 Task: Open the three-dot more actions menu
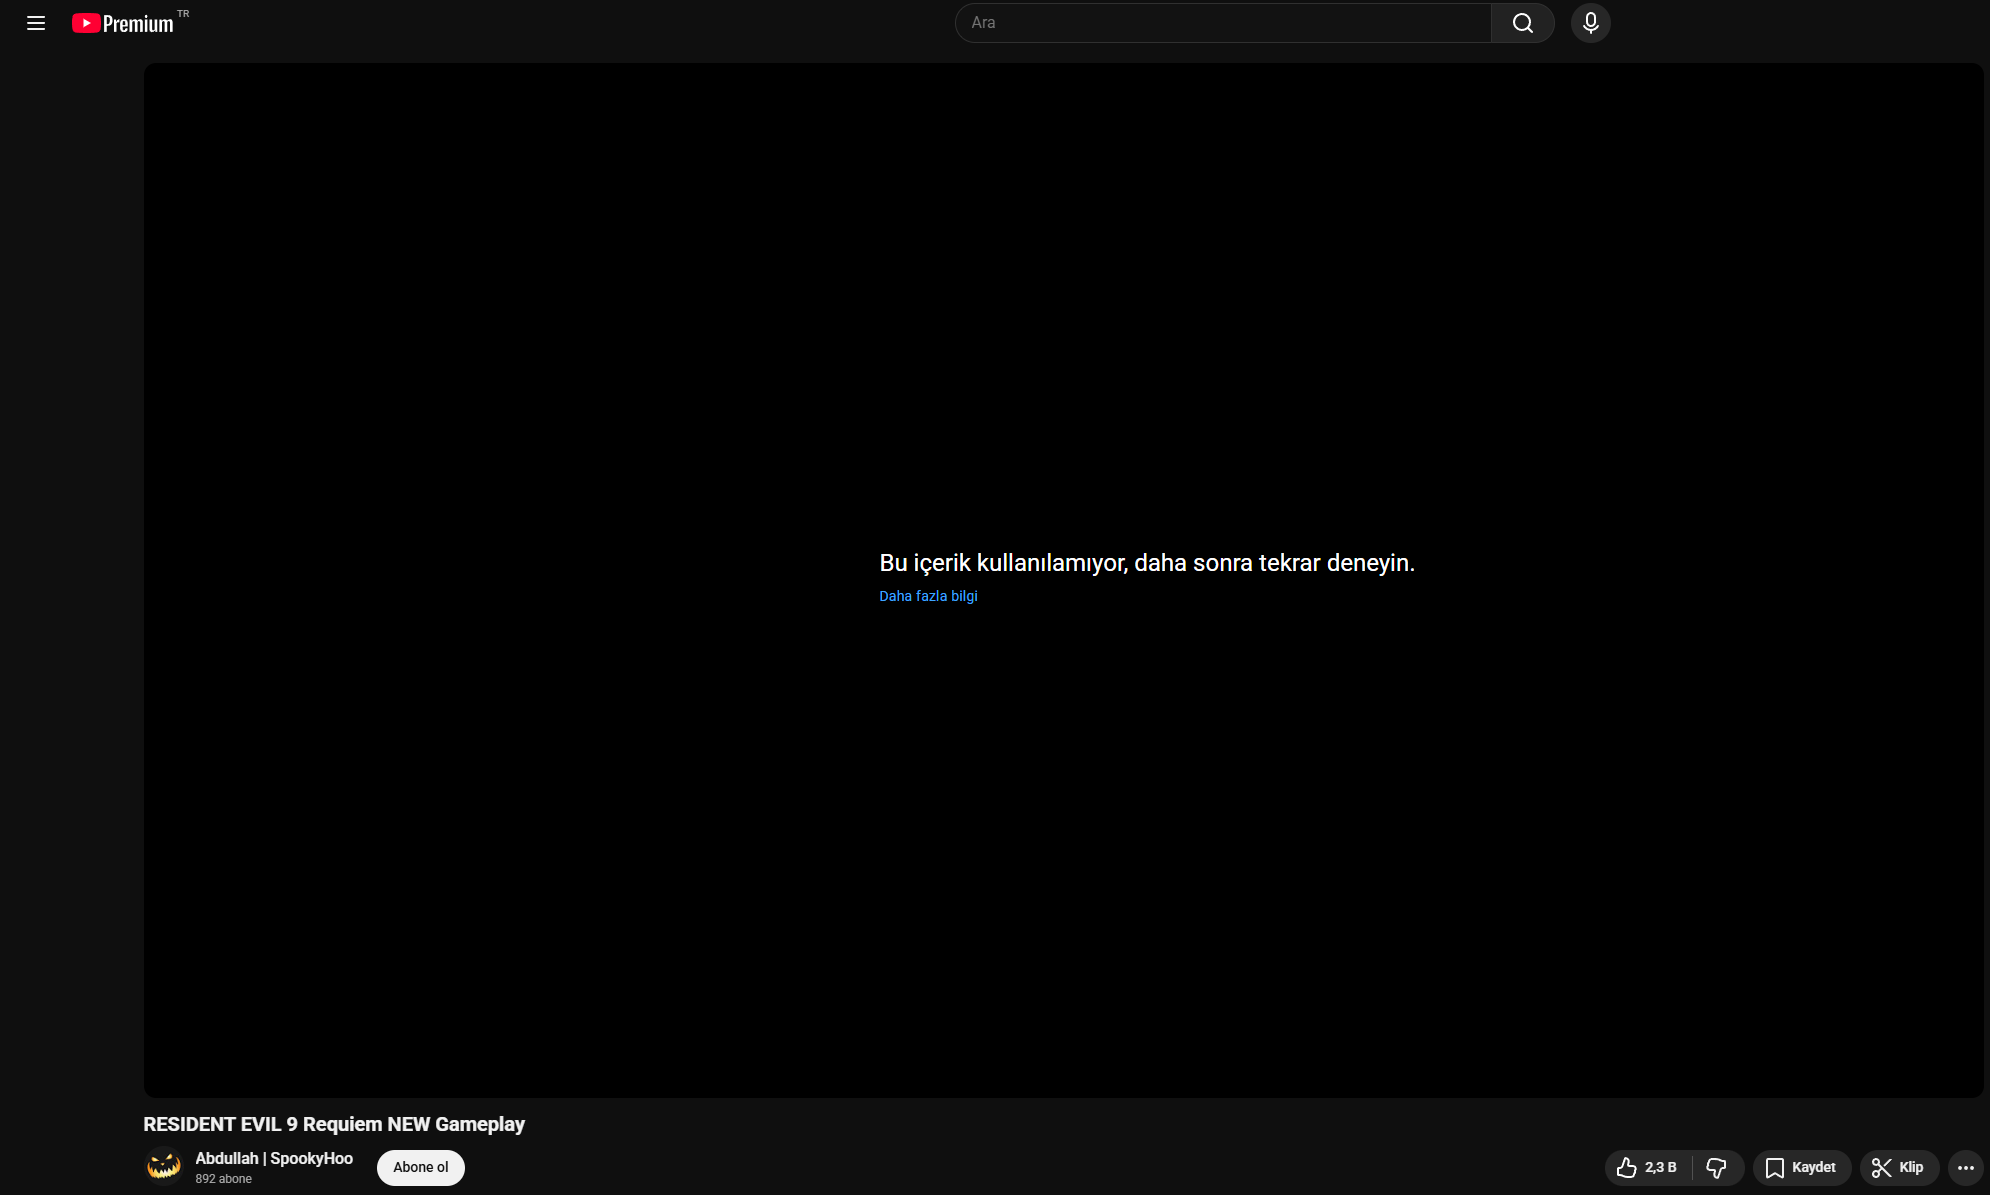click(x=1965, y=1167)
